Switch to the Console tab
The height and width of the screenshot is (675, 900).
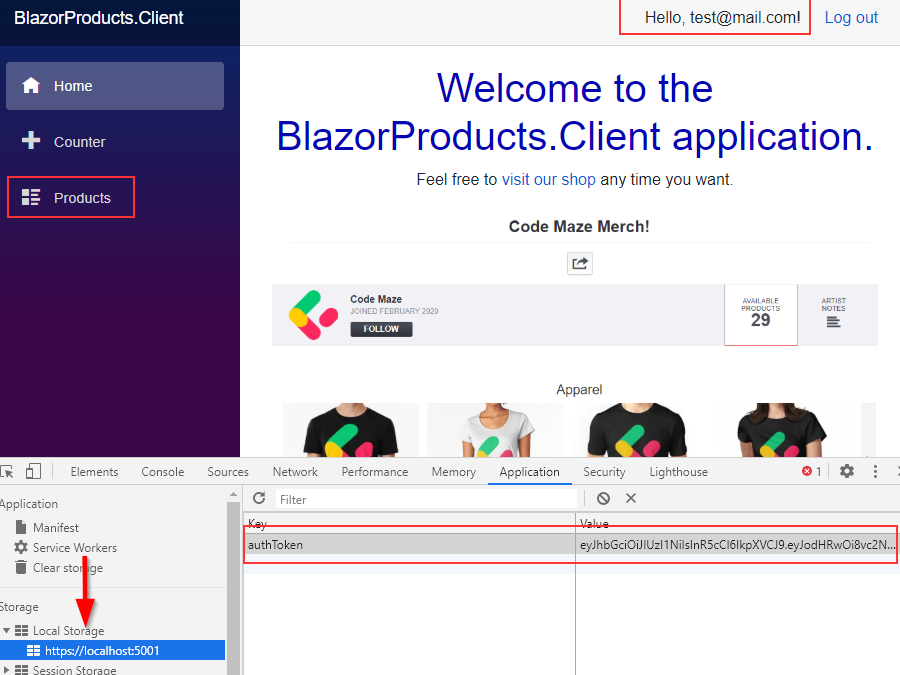[162, 472]
